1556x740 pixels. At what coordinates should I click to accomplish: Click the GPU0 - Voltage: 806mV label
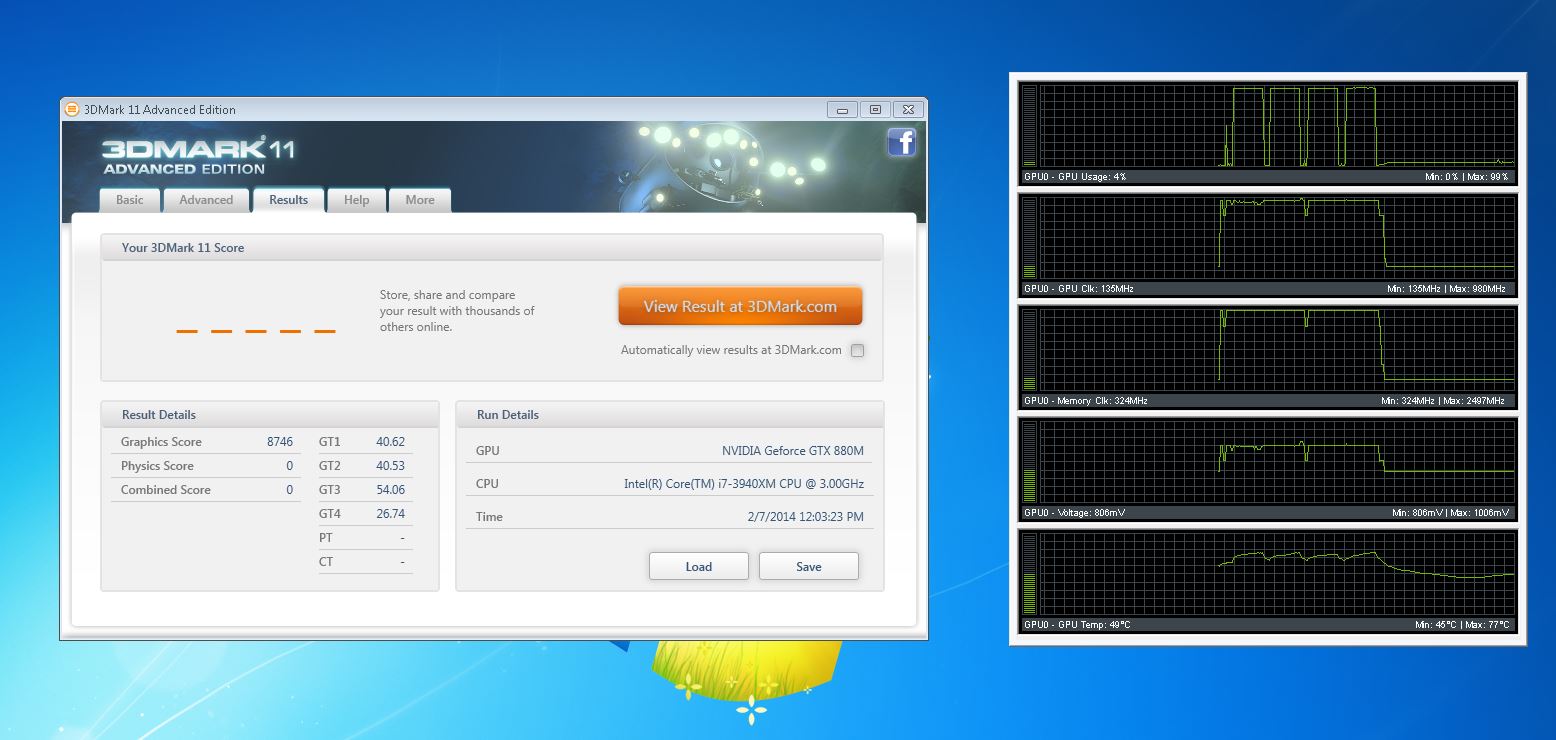1074,513
